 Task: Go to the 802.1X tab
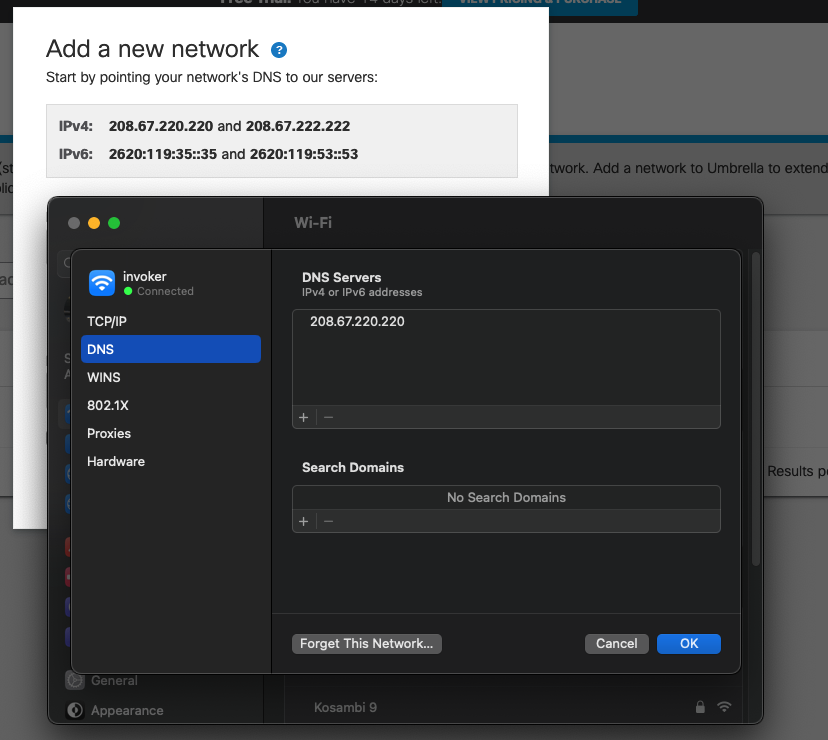click(108, 405)
